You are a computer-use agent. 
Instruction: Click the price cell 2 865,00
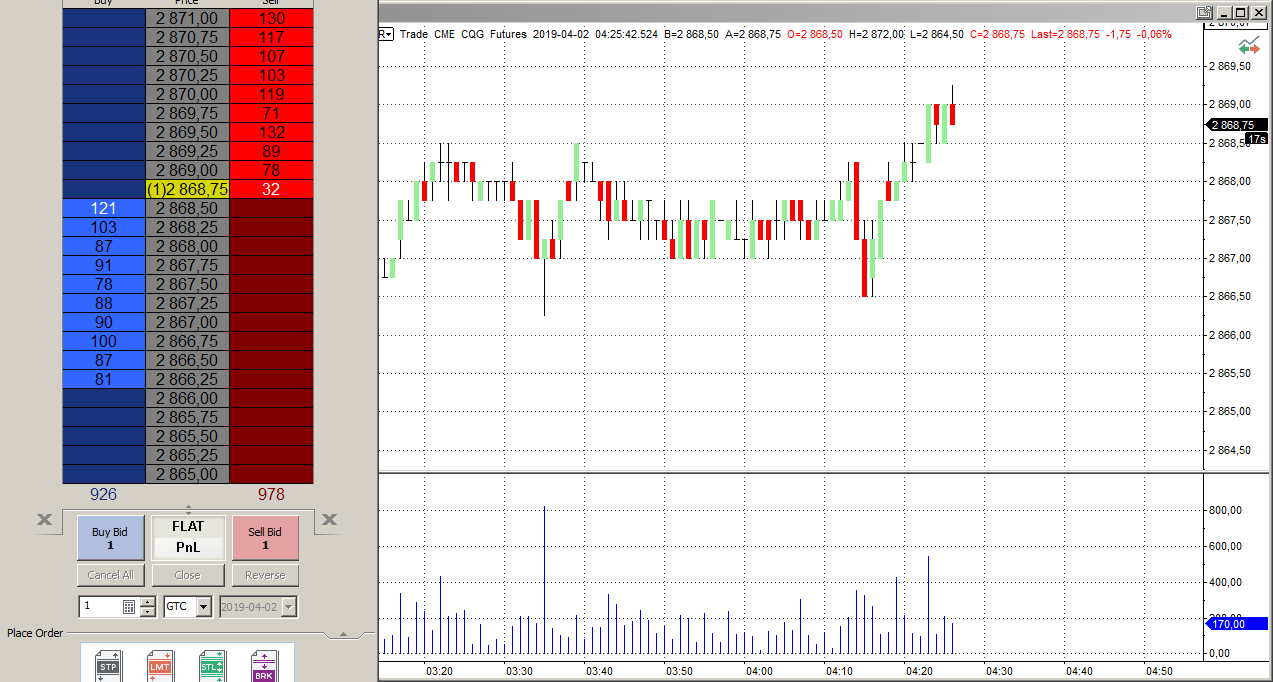pos(187,474)
